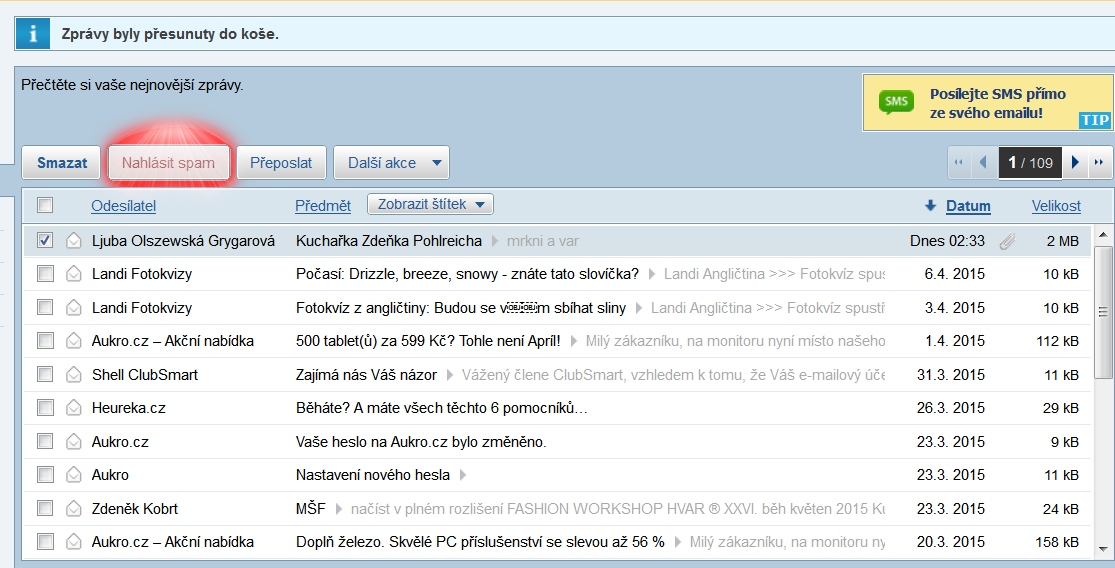
Task: Click the attachment paperclip icon on first message
Action: click(x=1007, y=241)
